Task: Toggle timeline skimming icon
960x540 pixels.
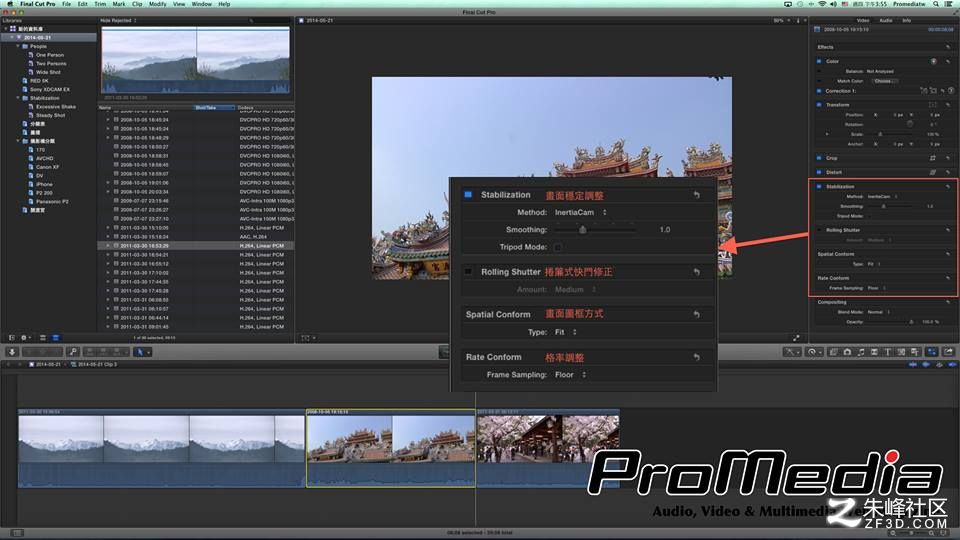Action: (x=913, y=364)
